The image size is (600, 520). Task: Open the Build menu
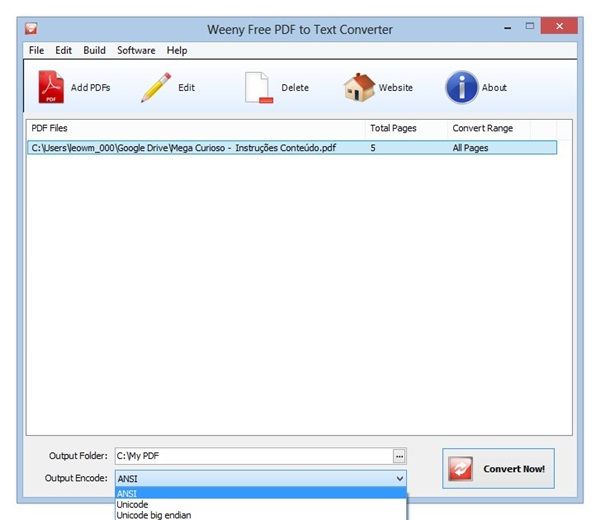[x=94, y=50]
